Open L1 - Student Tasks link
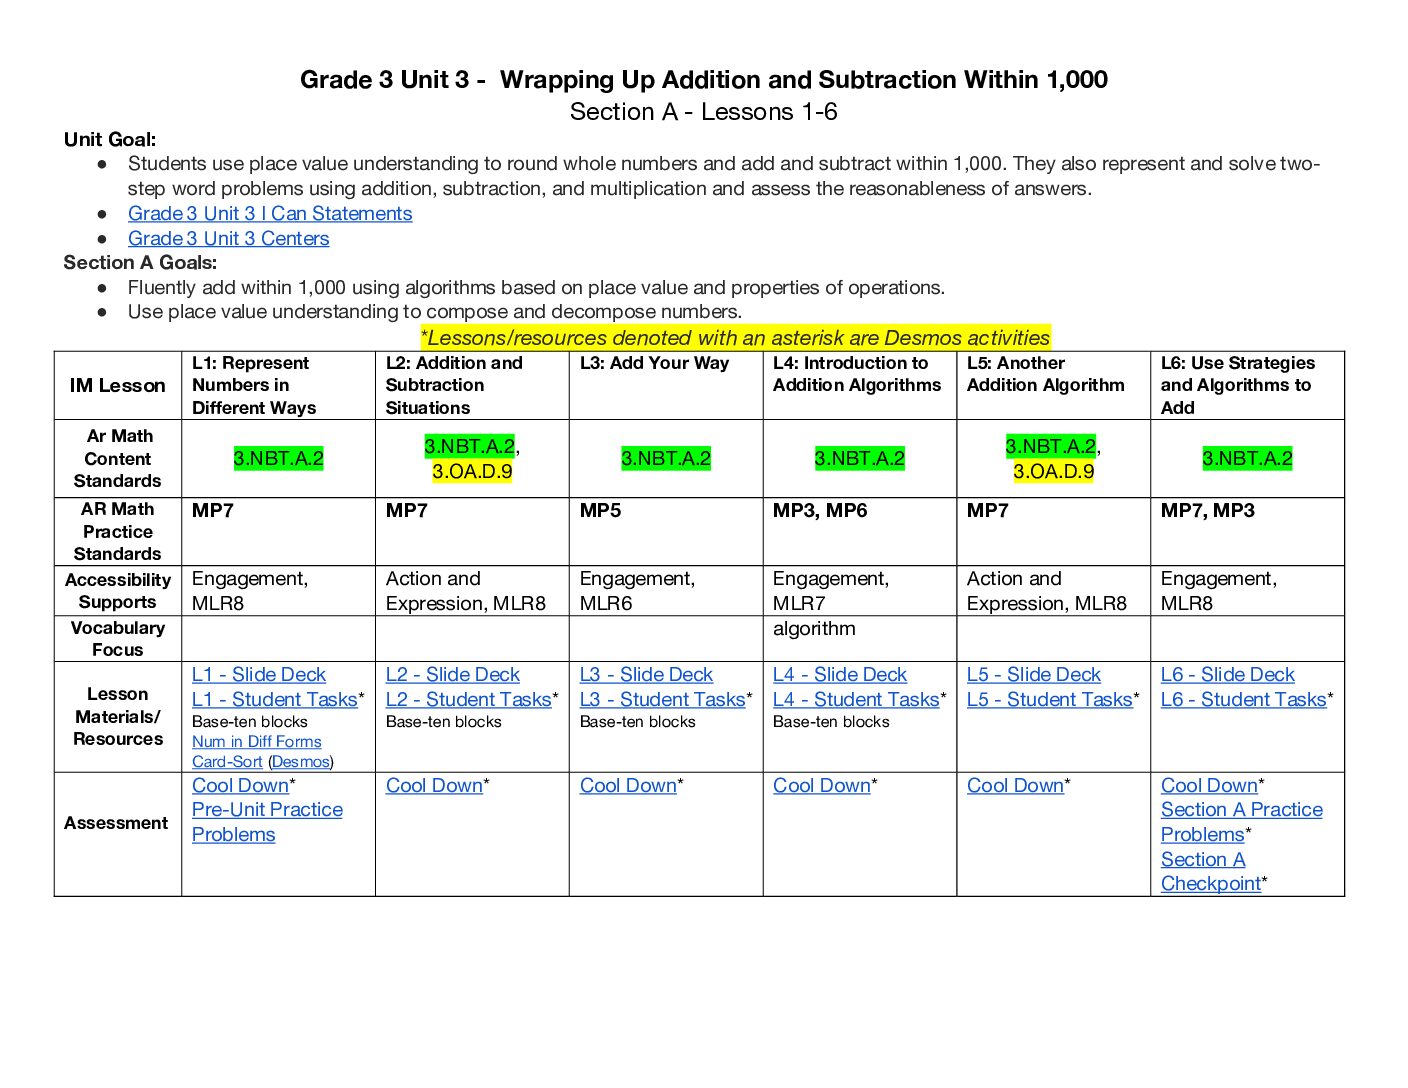This screenshot has height=1088, width=1408. coord(275,700)
